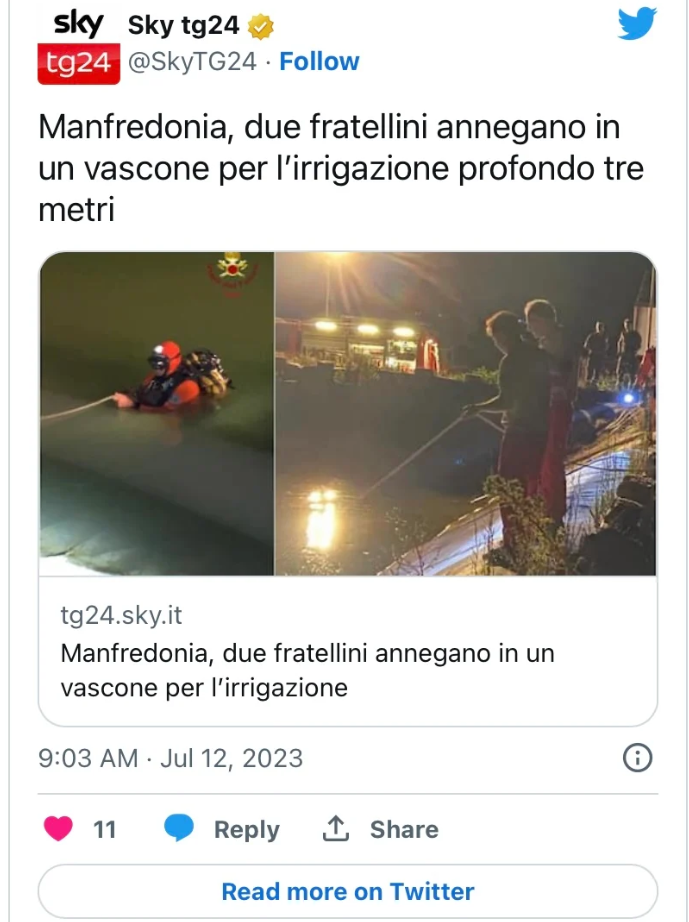This screenshot has width=689, height=922.
Task: Click the tweet text about Manfredonia
Action: tap(341, 168)
